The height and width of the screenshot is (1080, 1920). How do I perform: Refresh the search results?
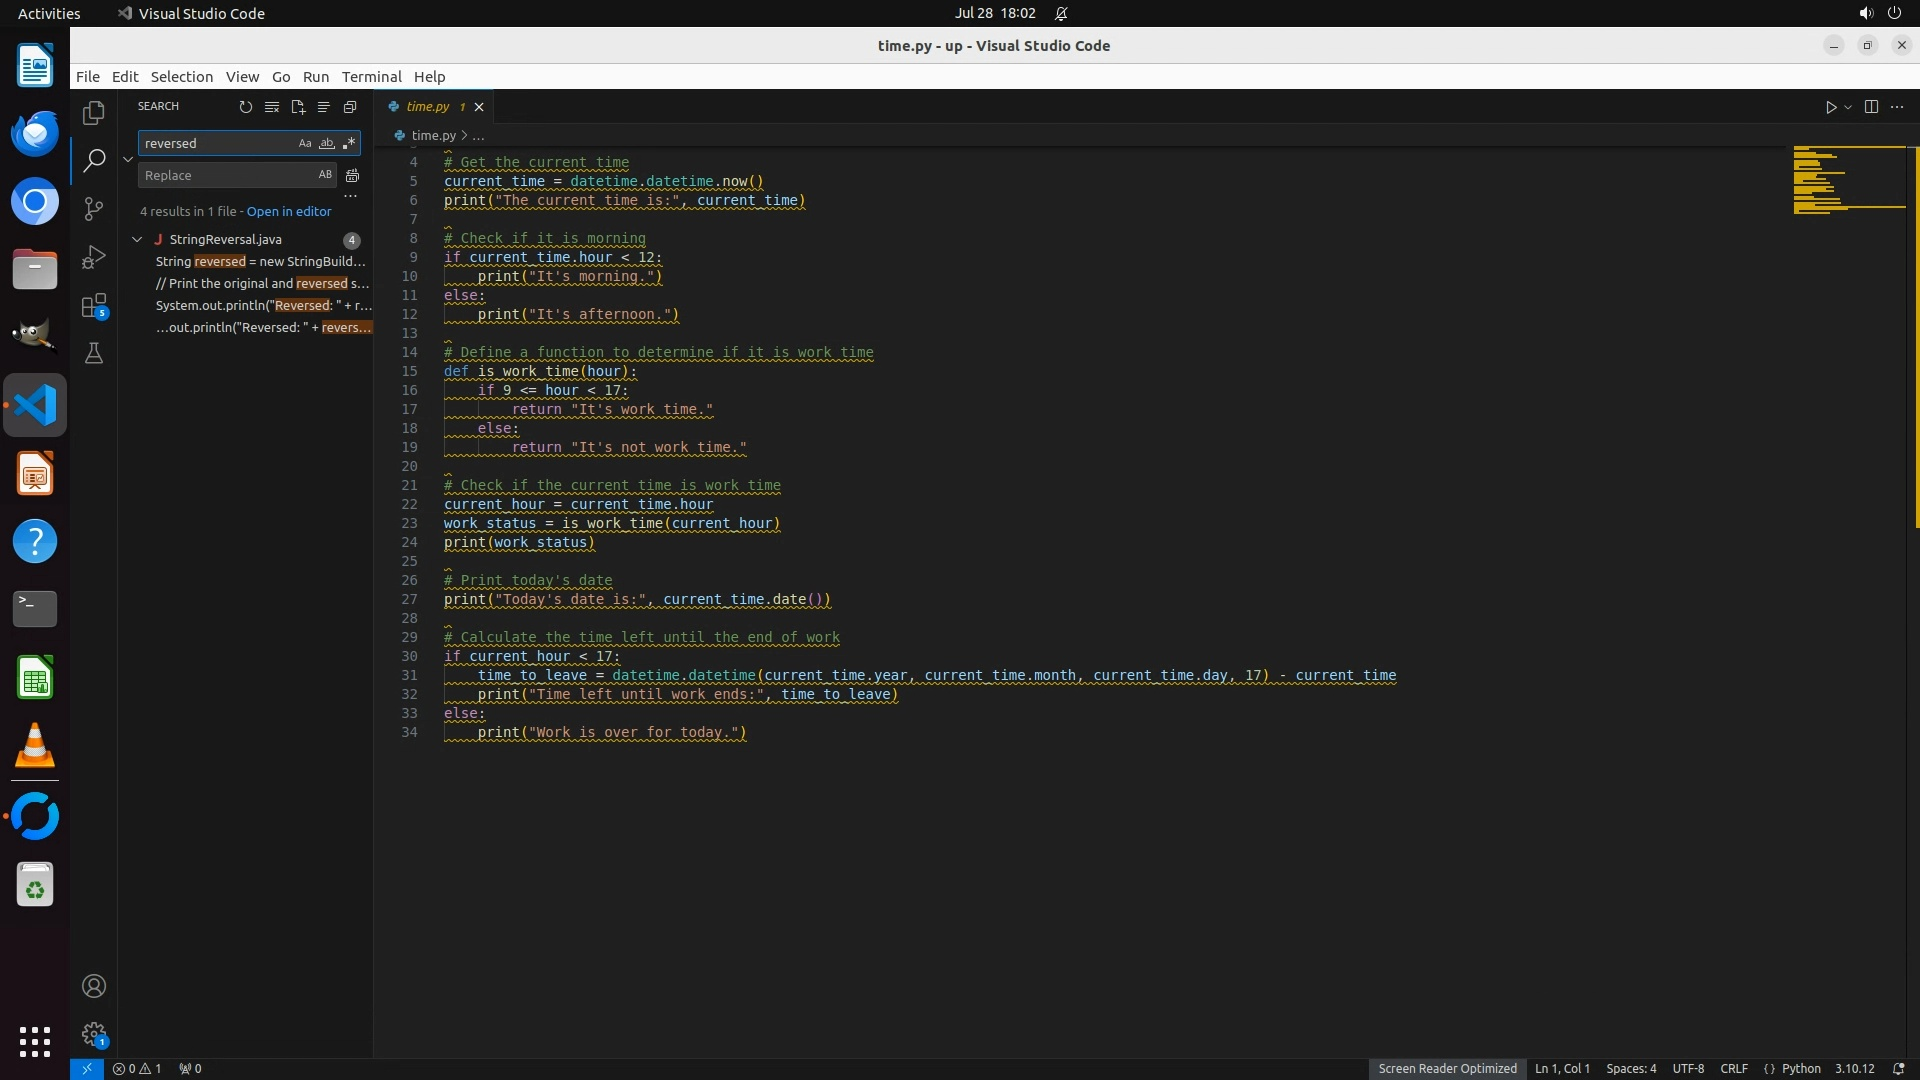pos(245,107)
